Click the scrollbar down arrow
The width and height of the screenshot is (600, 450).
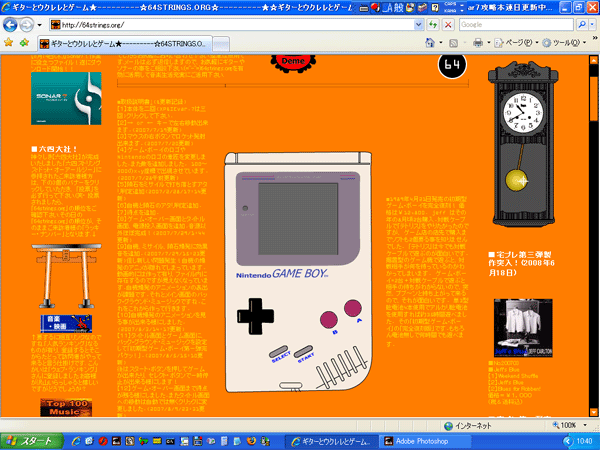(x=593, y=412)
